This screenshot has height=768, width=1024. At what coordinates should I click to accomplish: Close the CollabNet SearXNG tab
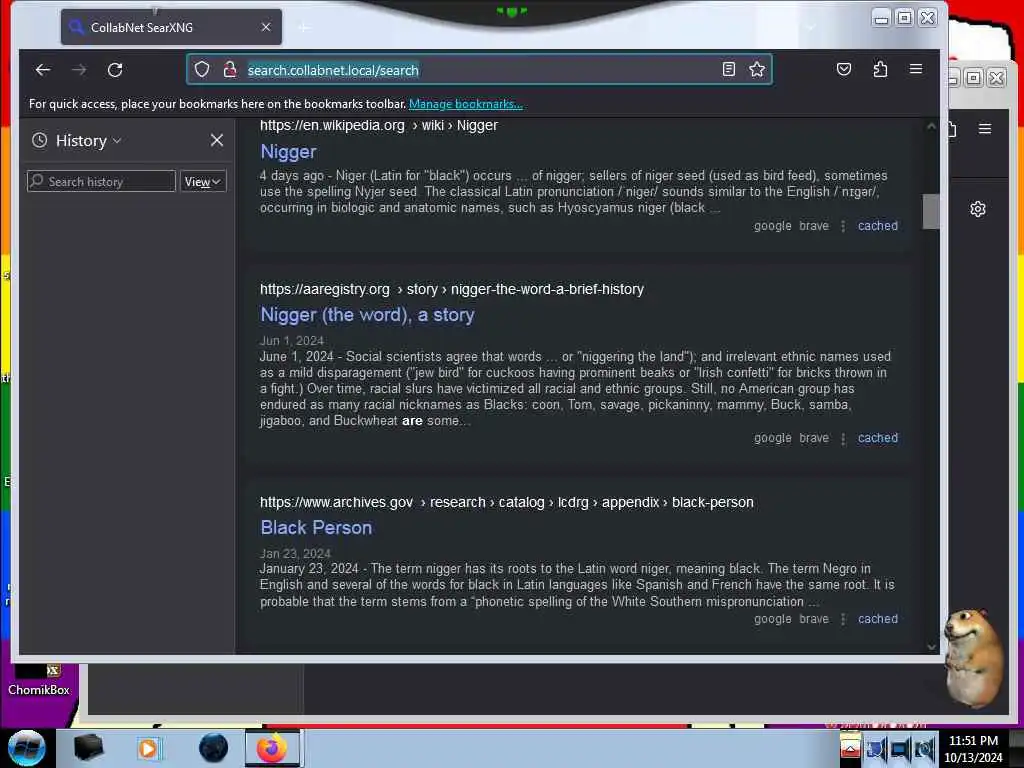point(266,27)
